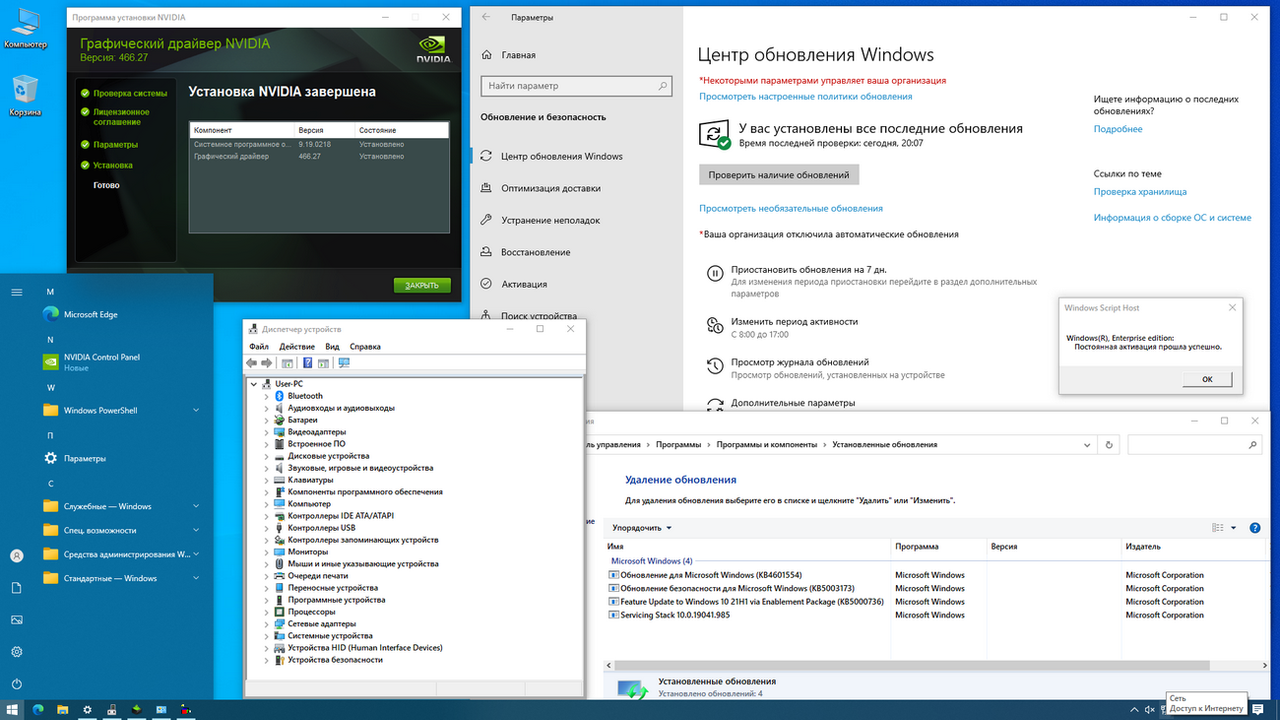Click the user account icon in Start rail
Viewport: 1280px width, 720px height.
(17, 555)
